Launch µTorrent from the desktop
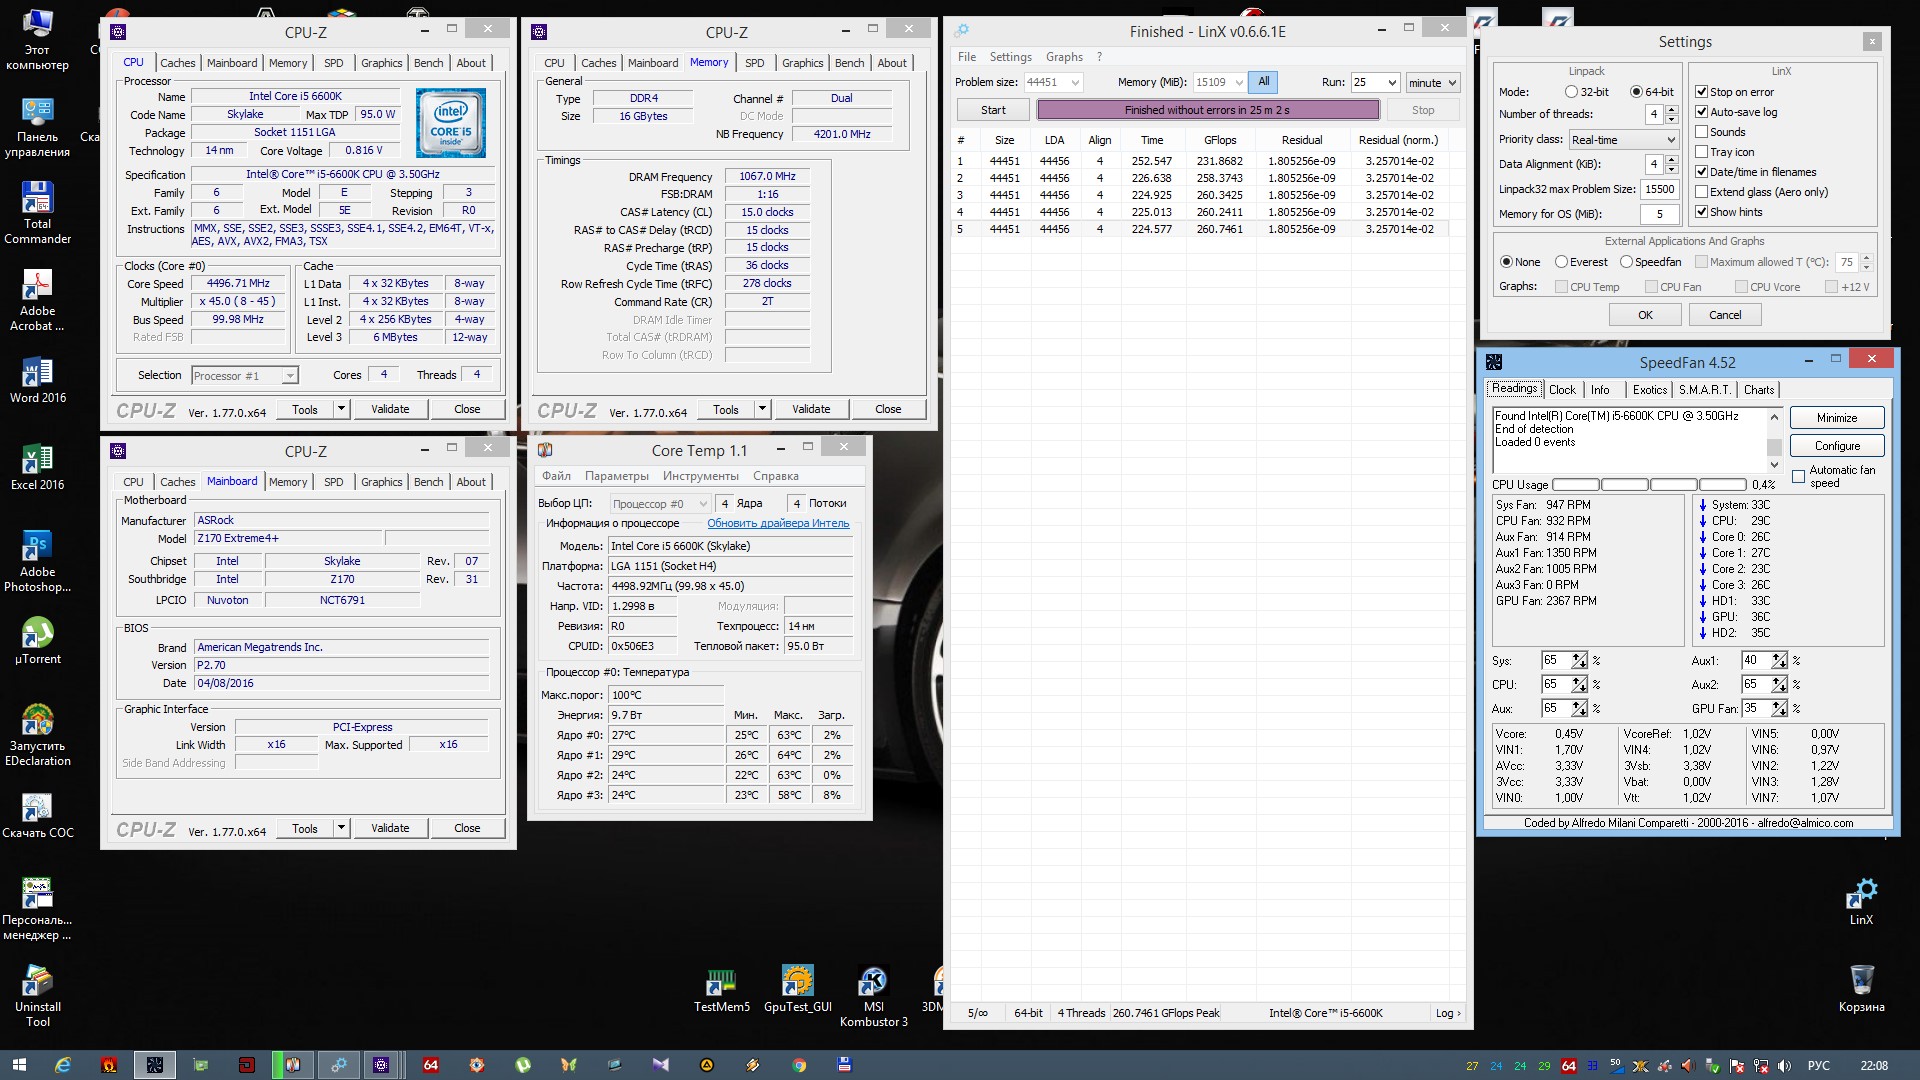 point(37,633)
